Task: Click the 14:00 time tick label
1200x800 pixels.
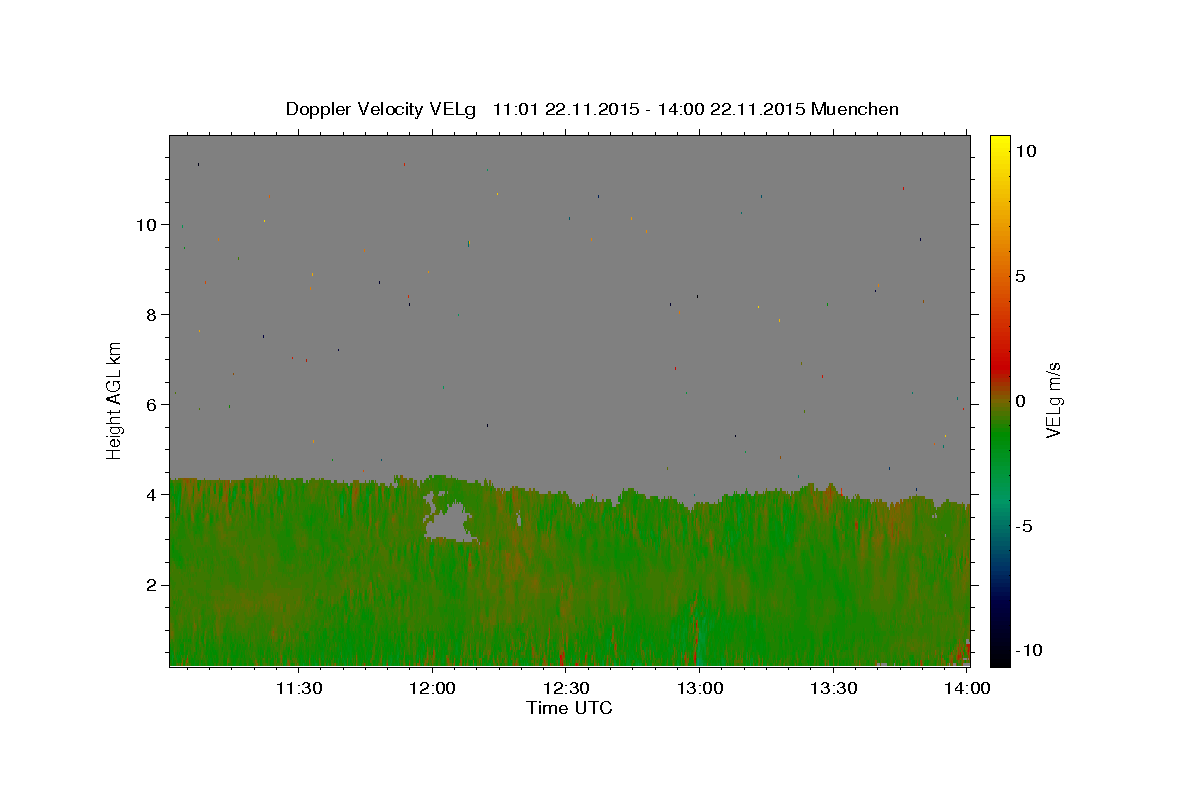Action: 967,688
